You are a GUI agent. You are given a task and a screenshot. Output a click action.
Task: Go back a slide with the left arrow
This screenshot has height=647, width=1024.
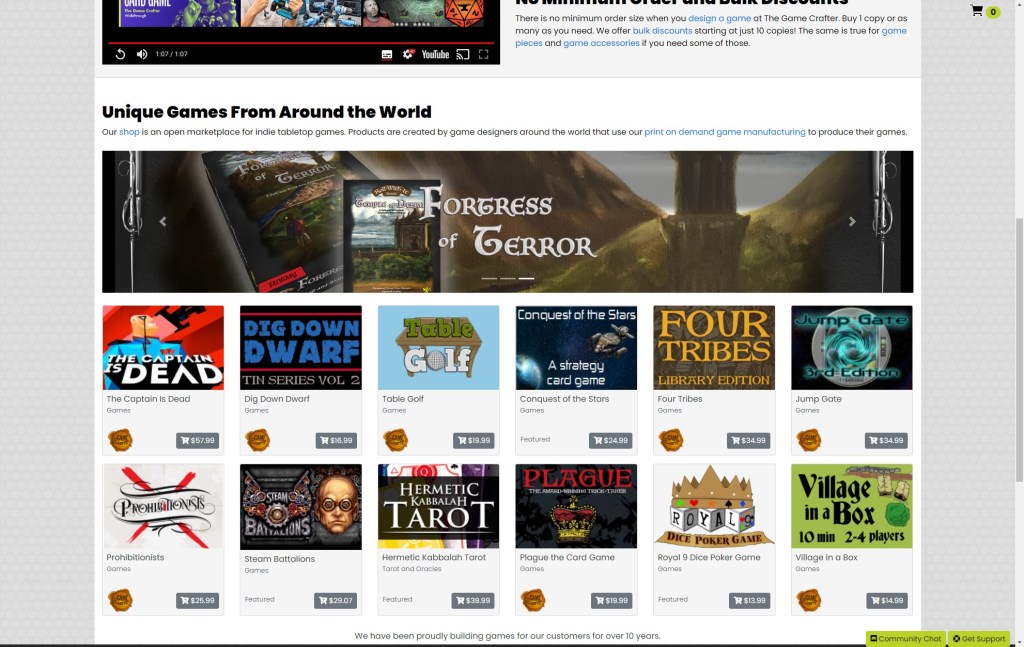tap(163, 221)
